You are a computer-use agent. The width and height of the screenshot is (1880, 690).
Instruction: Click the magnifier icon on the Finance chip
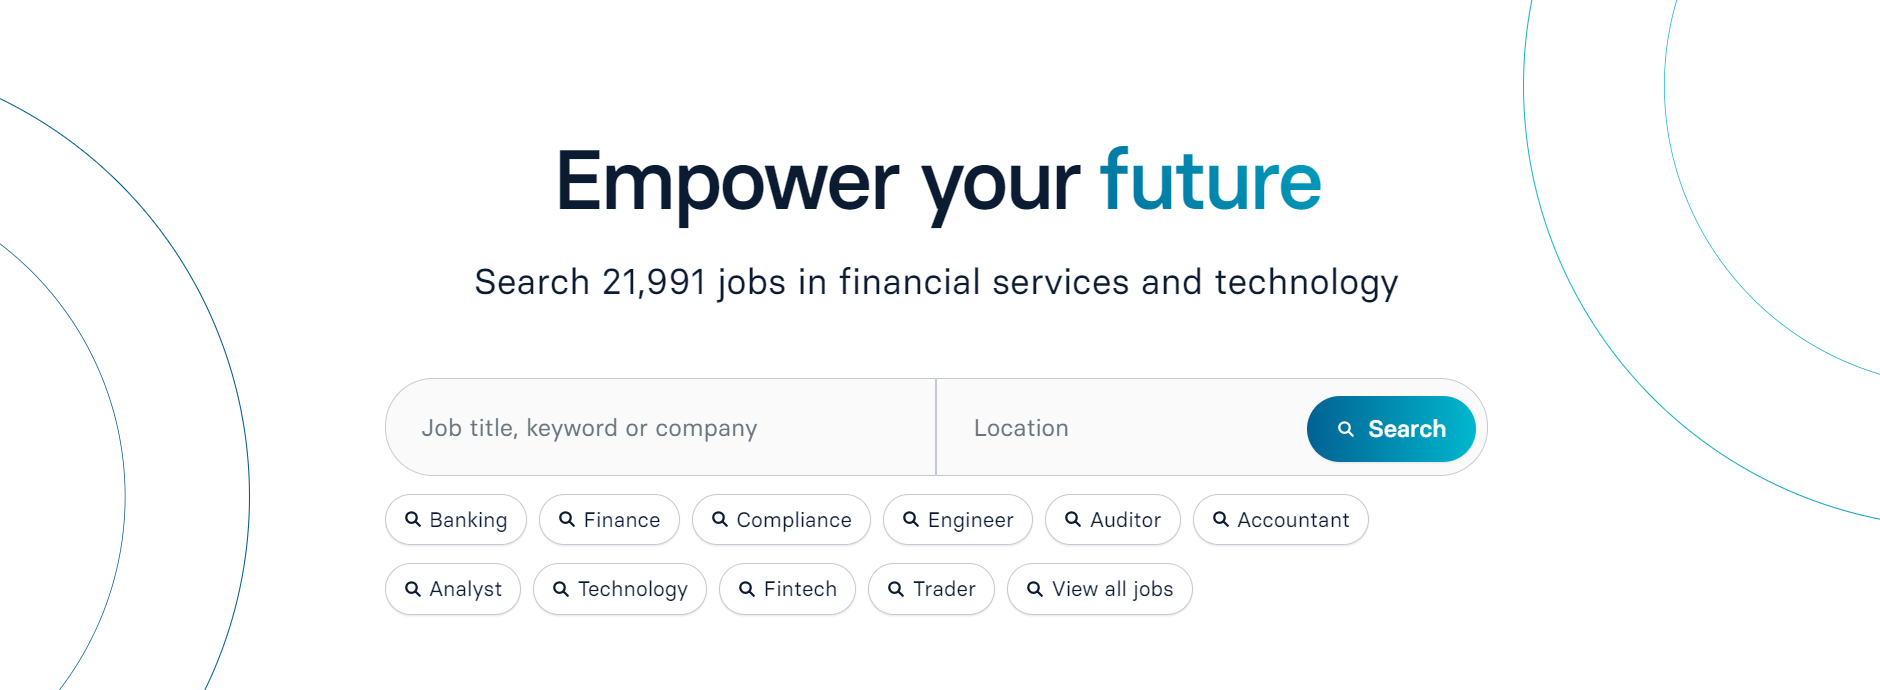coord(566,520)
